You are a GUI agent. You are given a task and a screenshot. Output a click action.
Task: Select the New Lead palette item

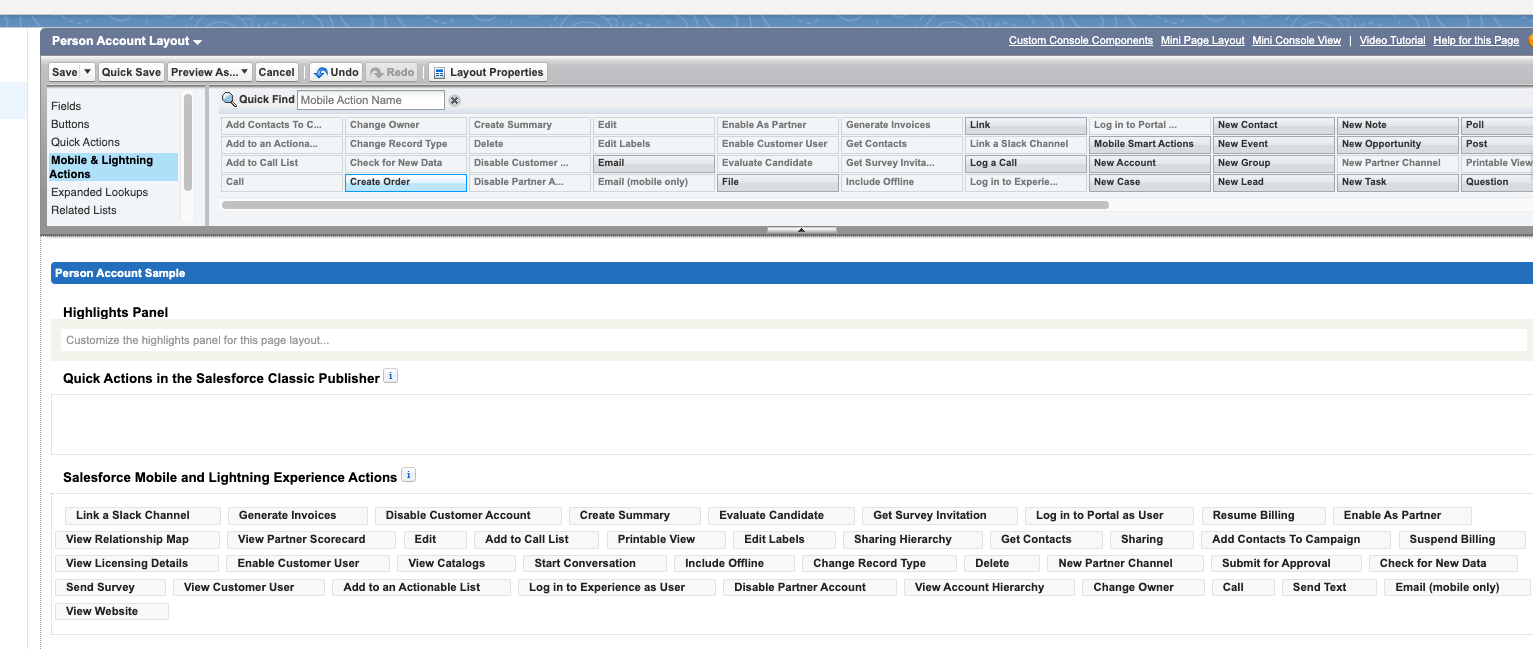(x=1274, y=182)
